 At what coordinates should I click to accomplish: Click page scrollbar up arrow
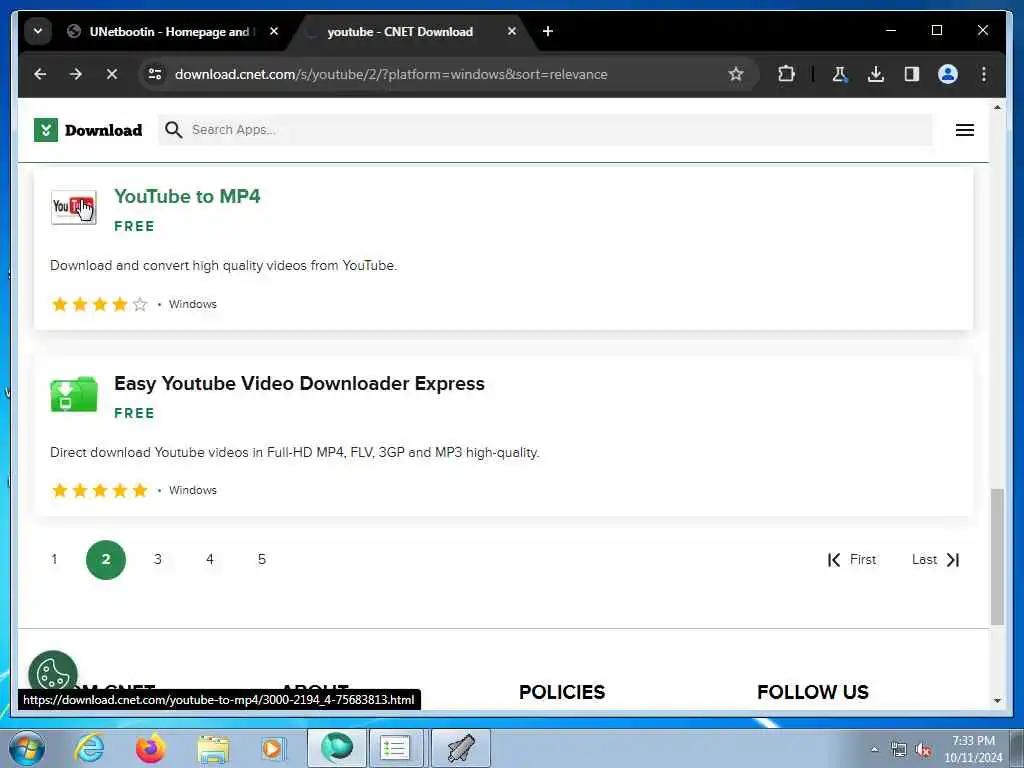[997, 106]
